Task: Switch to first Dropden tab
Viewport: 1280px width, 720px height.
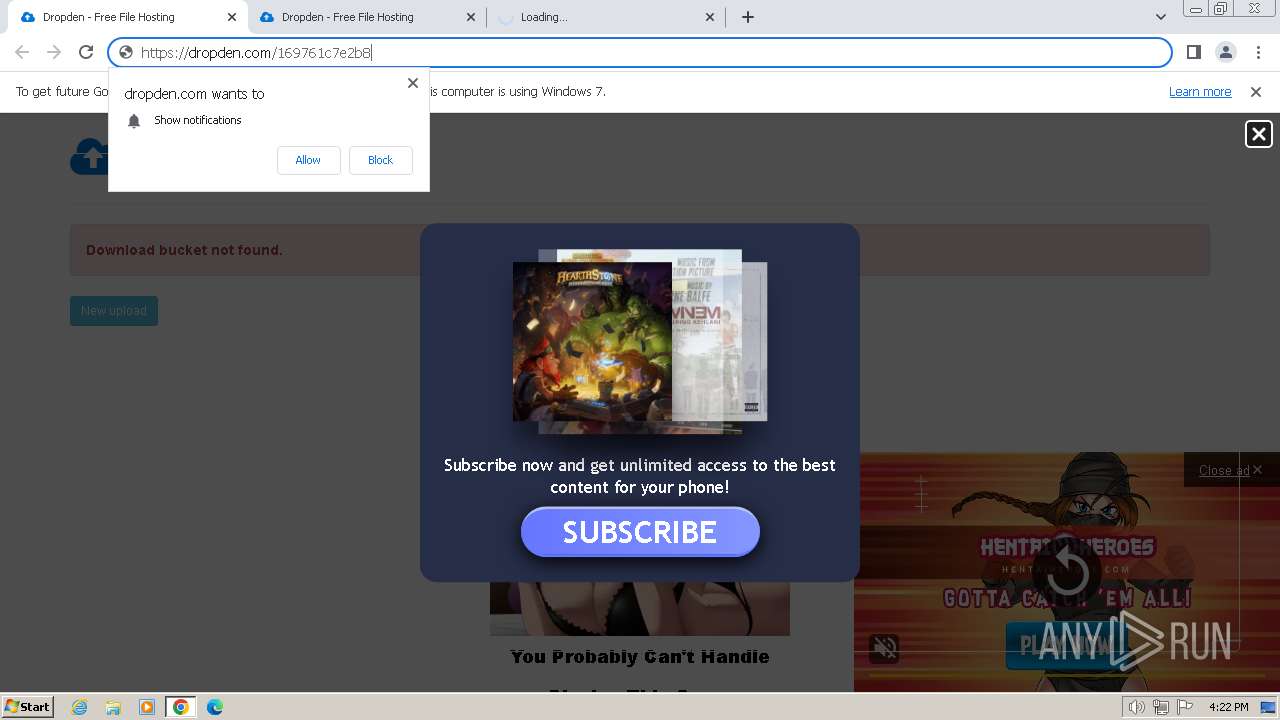Action: click(125, 17)
